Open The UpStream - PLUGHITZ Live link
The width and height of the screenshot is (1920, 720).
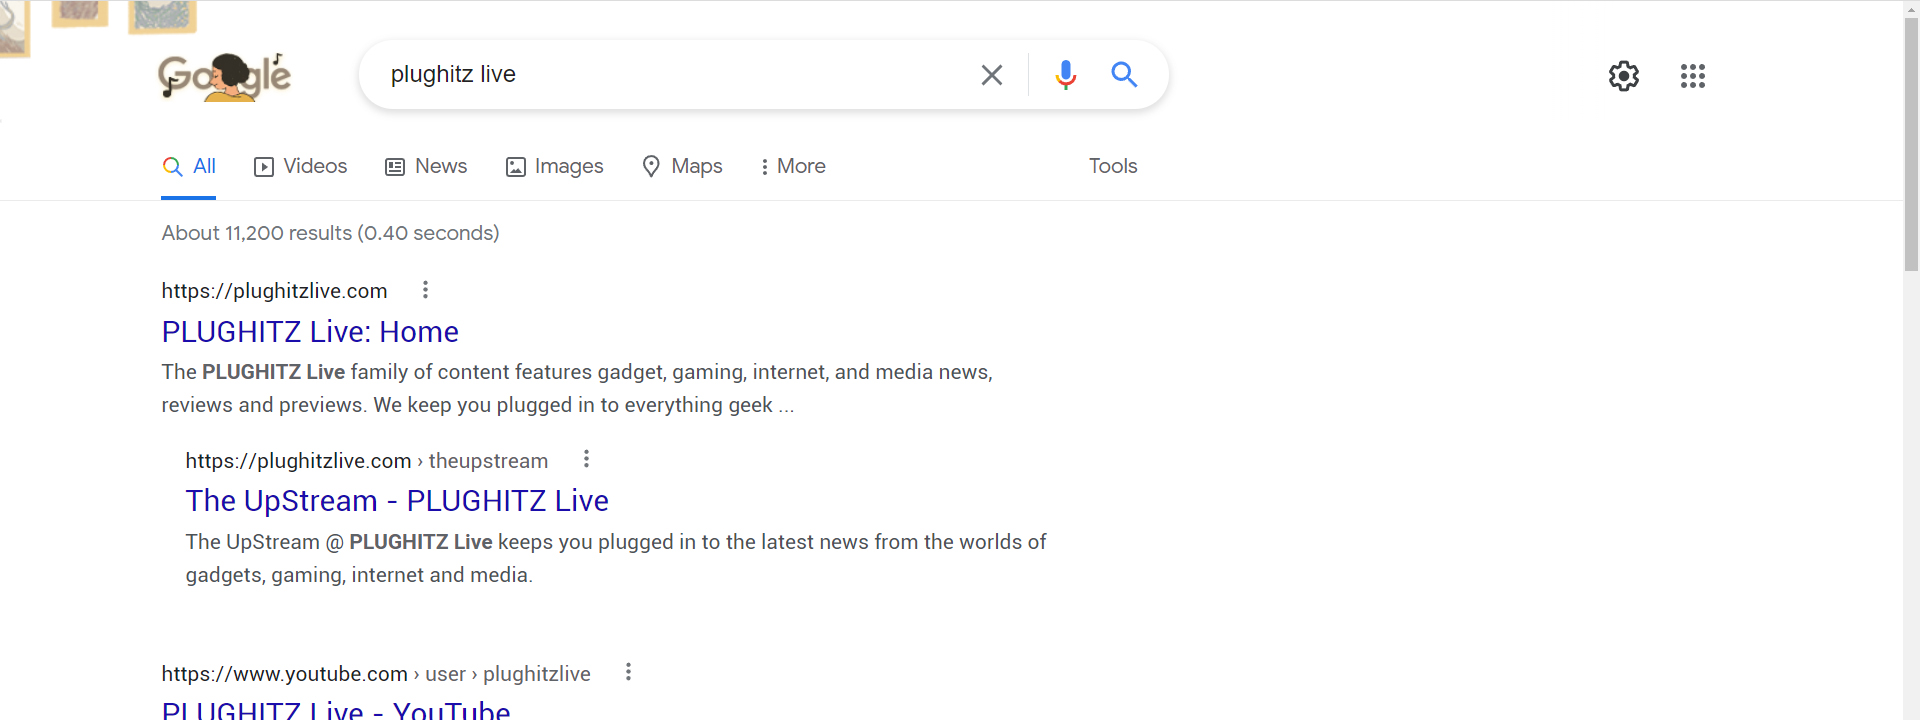click(397, 501)
